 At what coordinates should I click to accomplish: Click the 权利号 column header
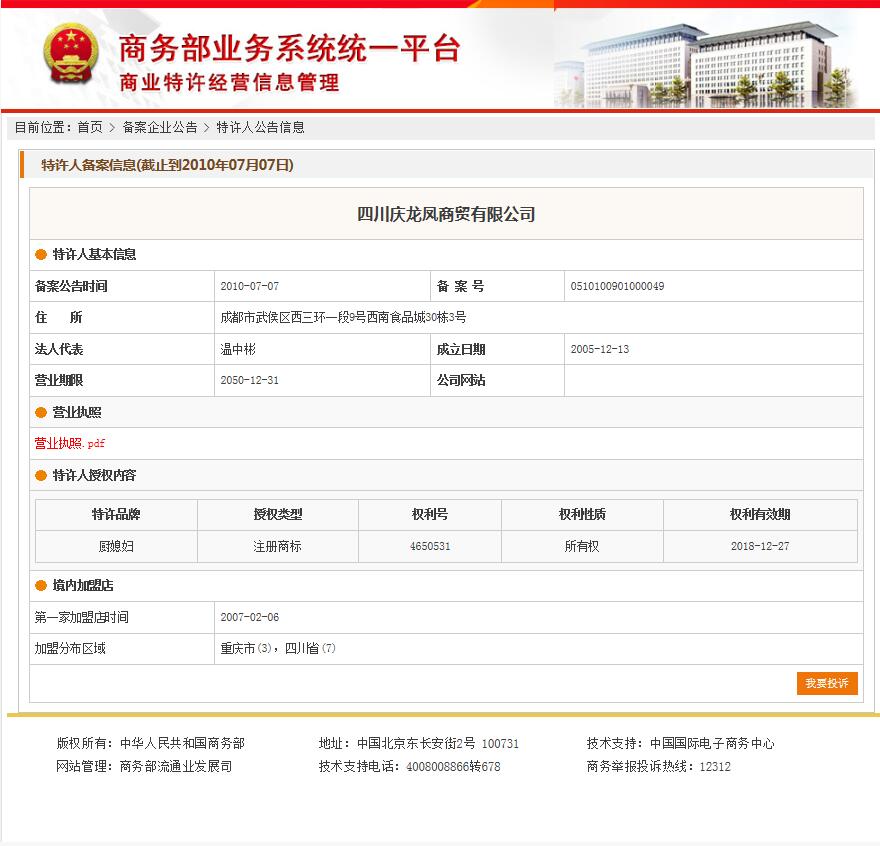point(430,514)
